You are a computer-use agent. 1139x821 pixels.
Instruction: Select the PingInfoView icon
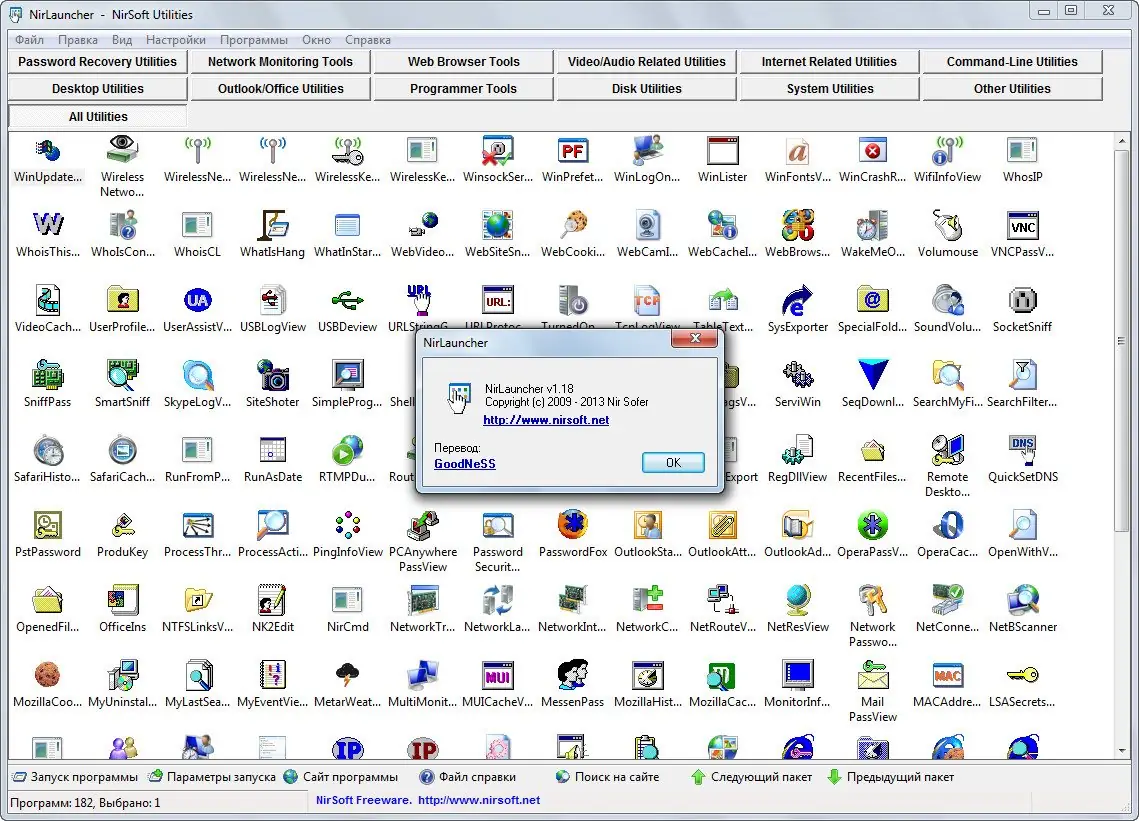point(347,525)
